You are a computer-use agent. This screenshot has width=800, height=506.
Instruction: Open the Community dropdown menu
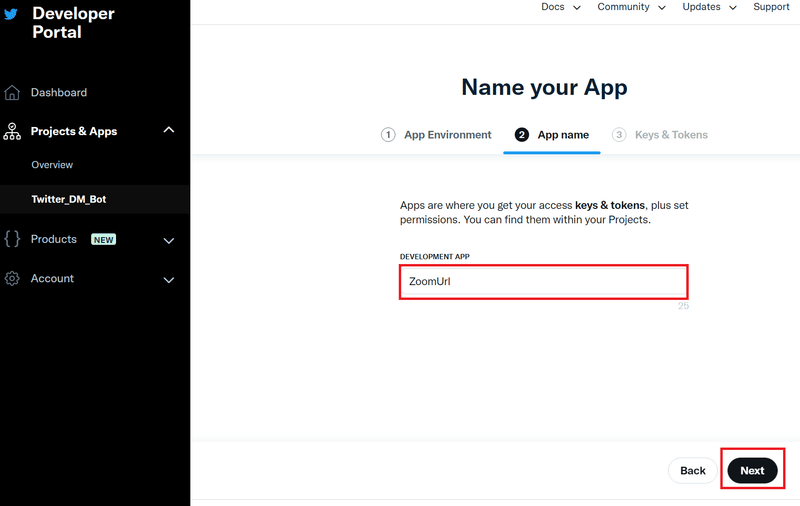point(632,7)
